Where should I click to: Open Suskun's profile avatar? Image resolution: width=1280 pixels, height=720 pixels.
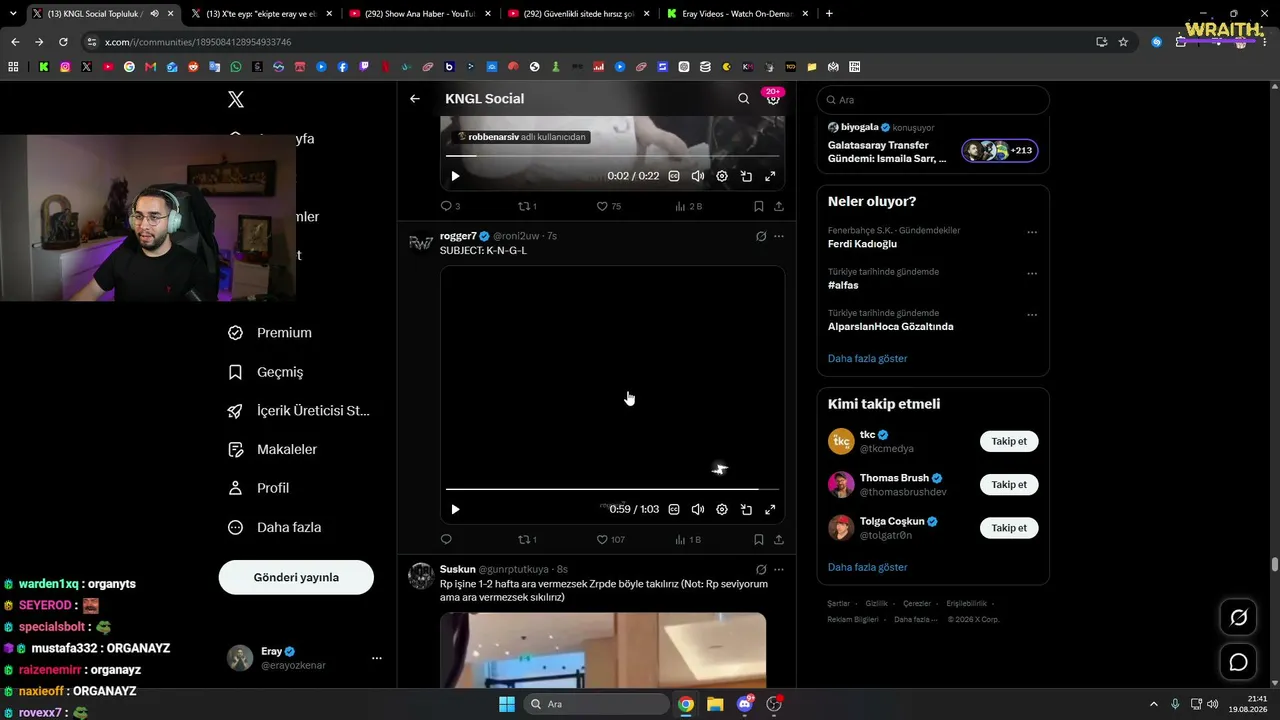[421, 576]
